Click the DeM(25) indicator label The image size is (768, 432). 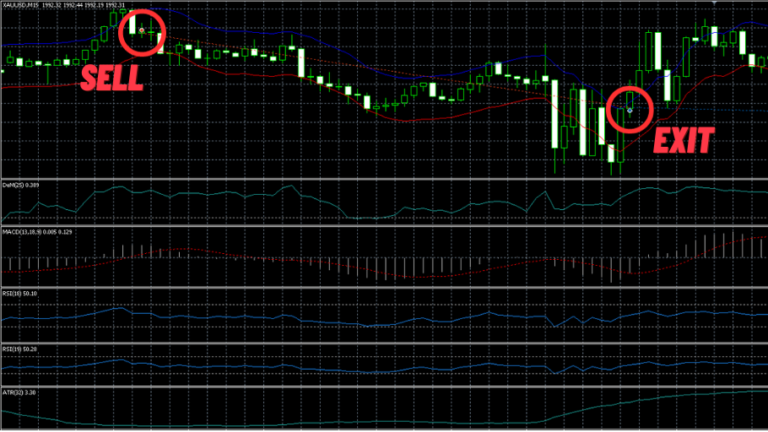point(14,184)
